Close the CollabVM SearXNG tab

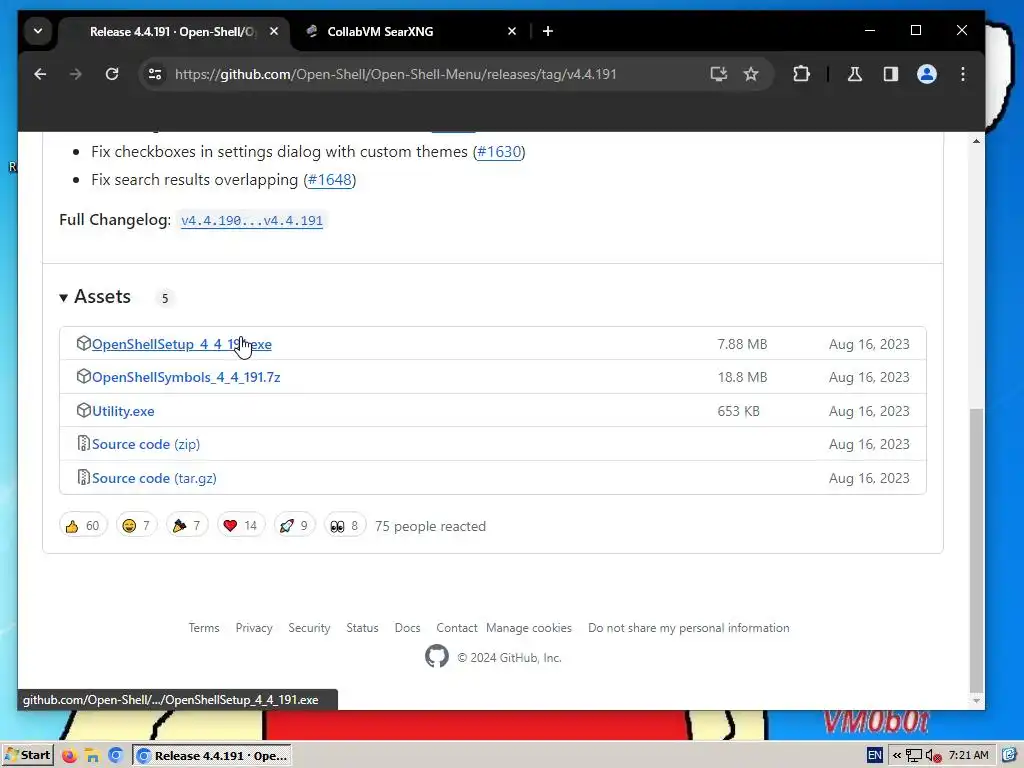(x=512, y=31)
